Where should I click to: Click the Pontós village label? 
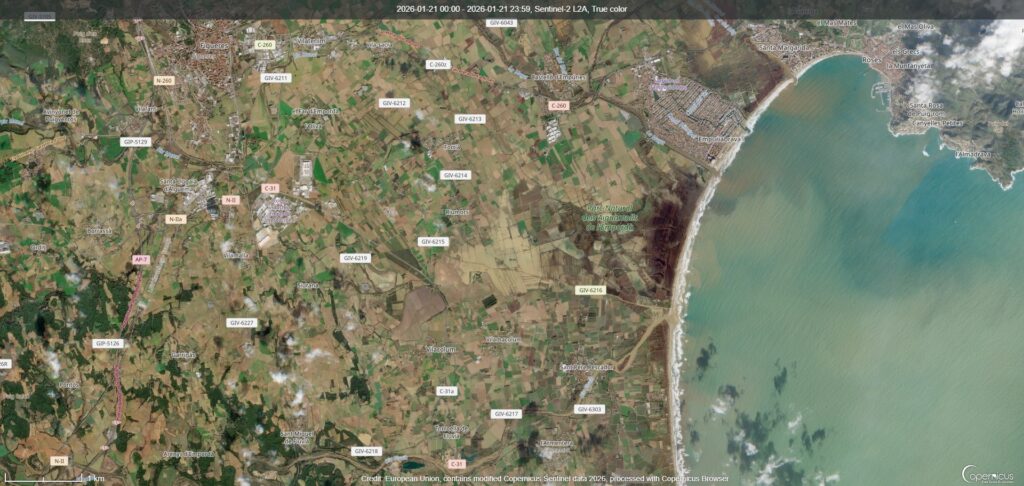[x=68, y=385]
